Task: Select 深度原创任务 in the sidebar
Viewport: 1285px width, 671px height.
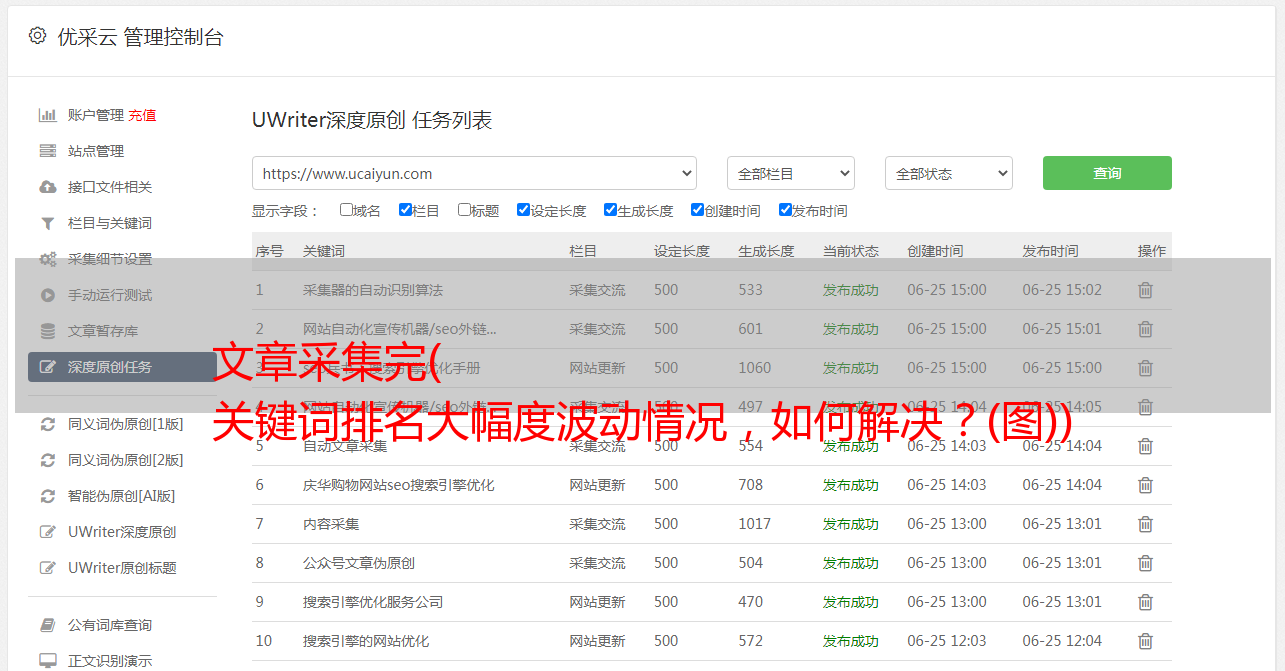Action: 122,367
